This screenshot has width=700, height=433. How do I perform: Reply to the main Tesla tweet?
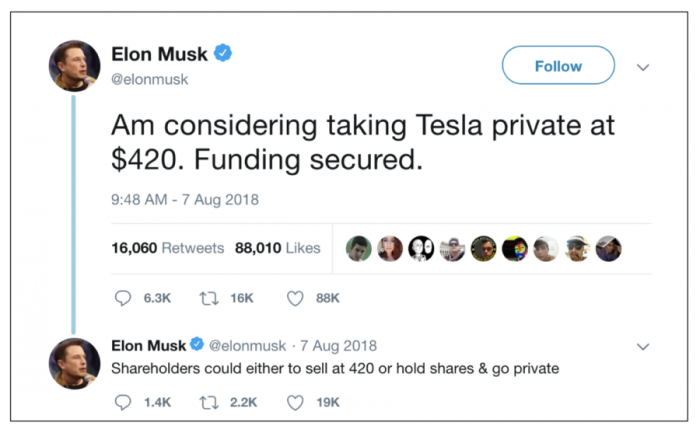123,298
